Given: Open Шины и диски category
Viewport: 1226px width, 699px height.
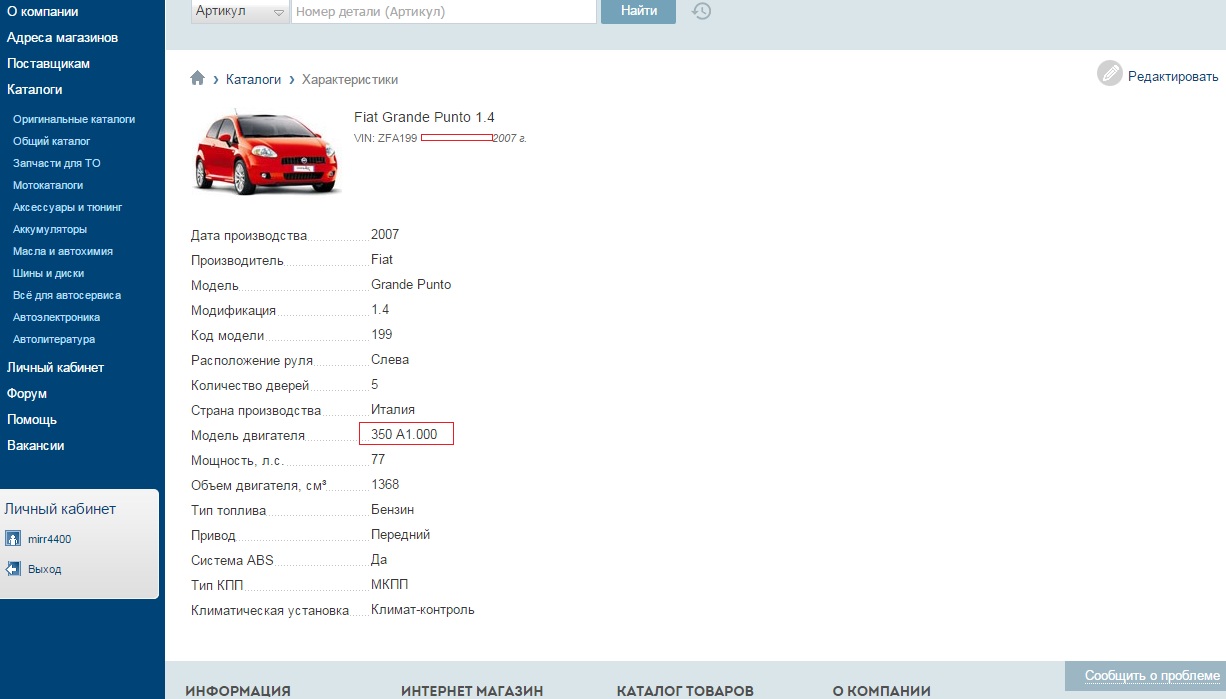Looking at the screenshot, I should point(49,273).
